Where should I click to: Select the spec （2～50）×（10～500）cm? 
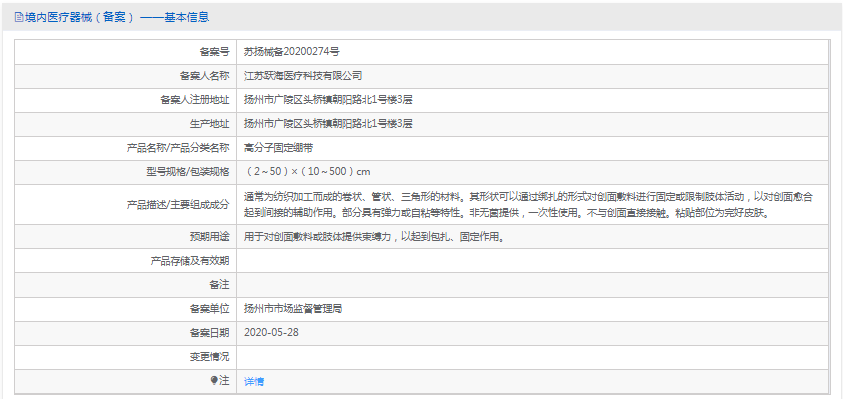(x=307, y=172)
